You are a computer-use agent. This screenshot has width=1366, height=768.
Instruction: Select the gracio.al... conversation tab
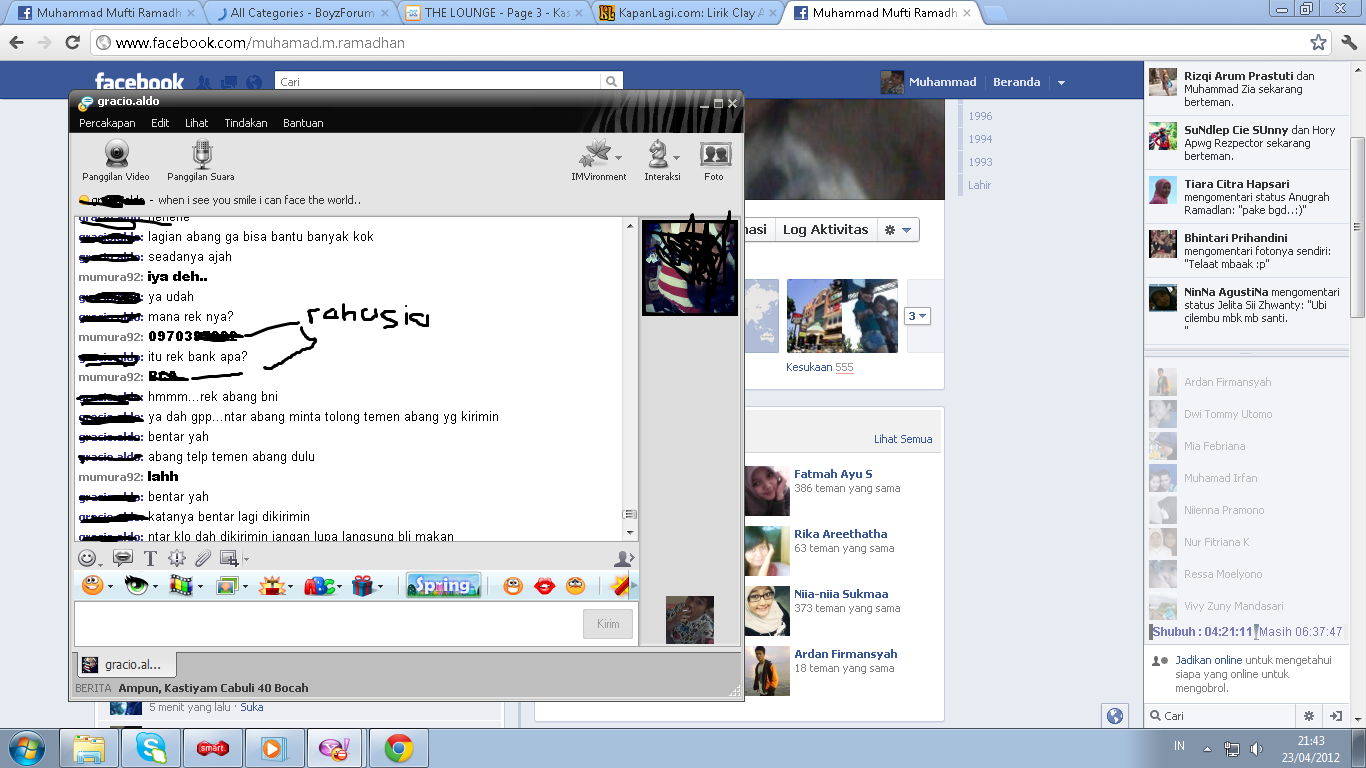(125, 664)
